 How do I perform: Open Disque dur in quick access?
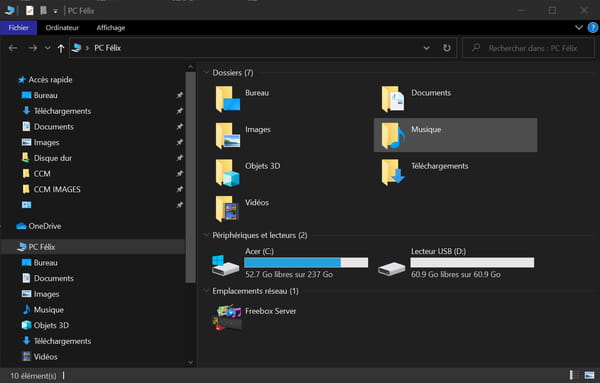coord(53,158)
